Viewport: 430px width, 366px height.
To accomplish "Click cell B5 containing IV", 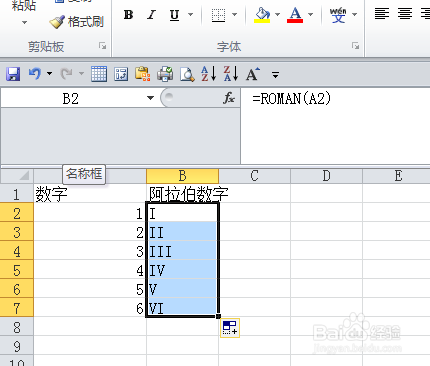I will (x=183, y=269).
